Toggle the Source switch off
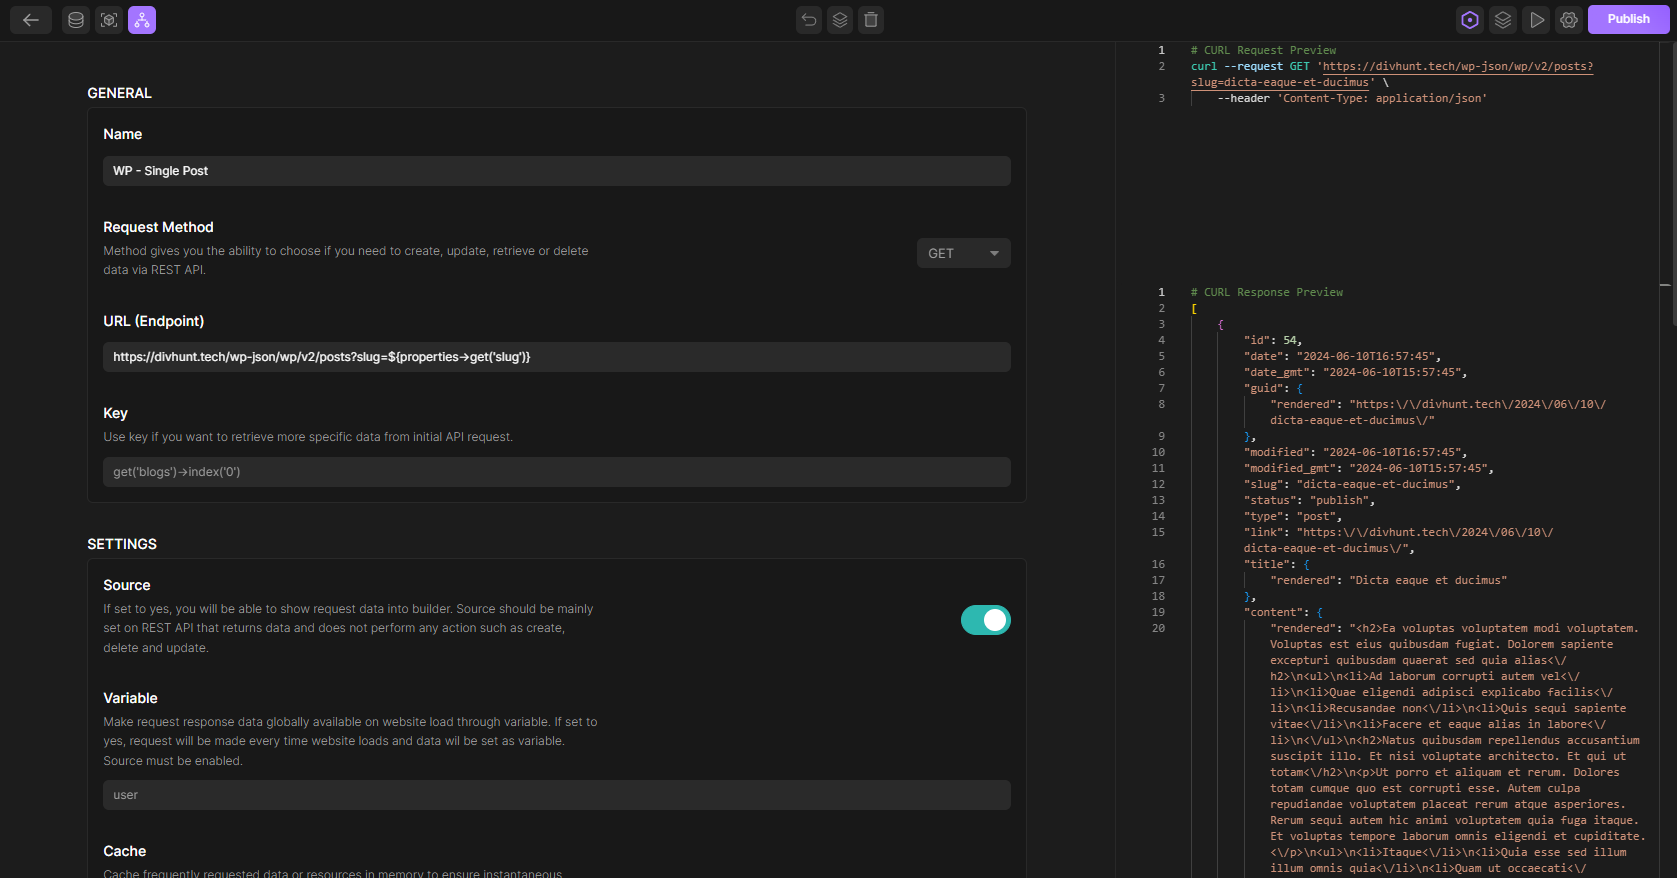This screenshot has width=1677, height=878. click(x=986, y=620)
